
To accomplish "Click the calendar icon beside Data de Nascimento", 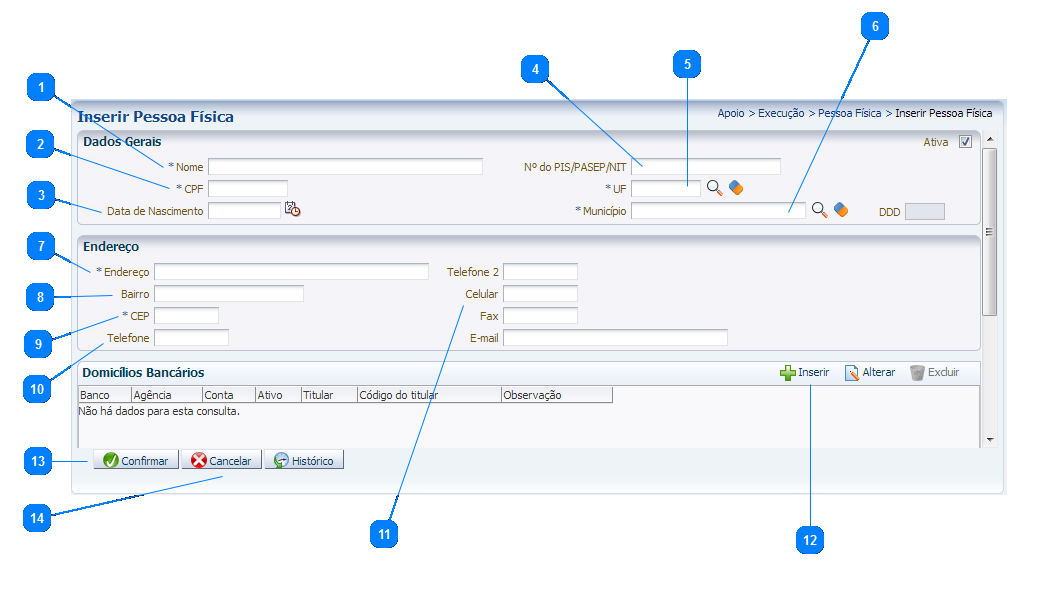I will [x=292, y=209].
